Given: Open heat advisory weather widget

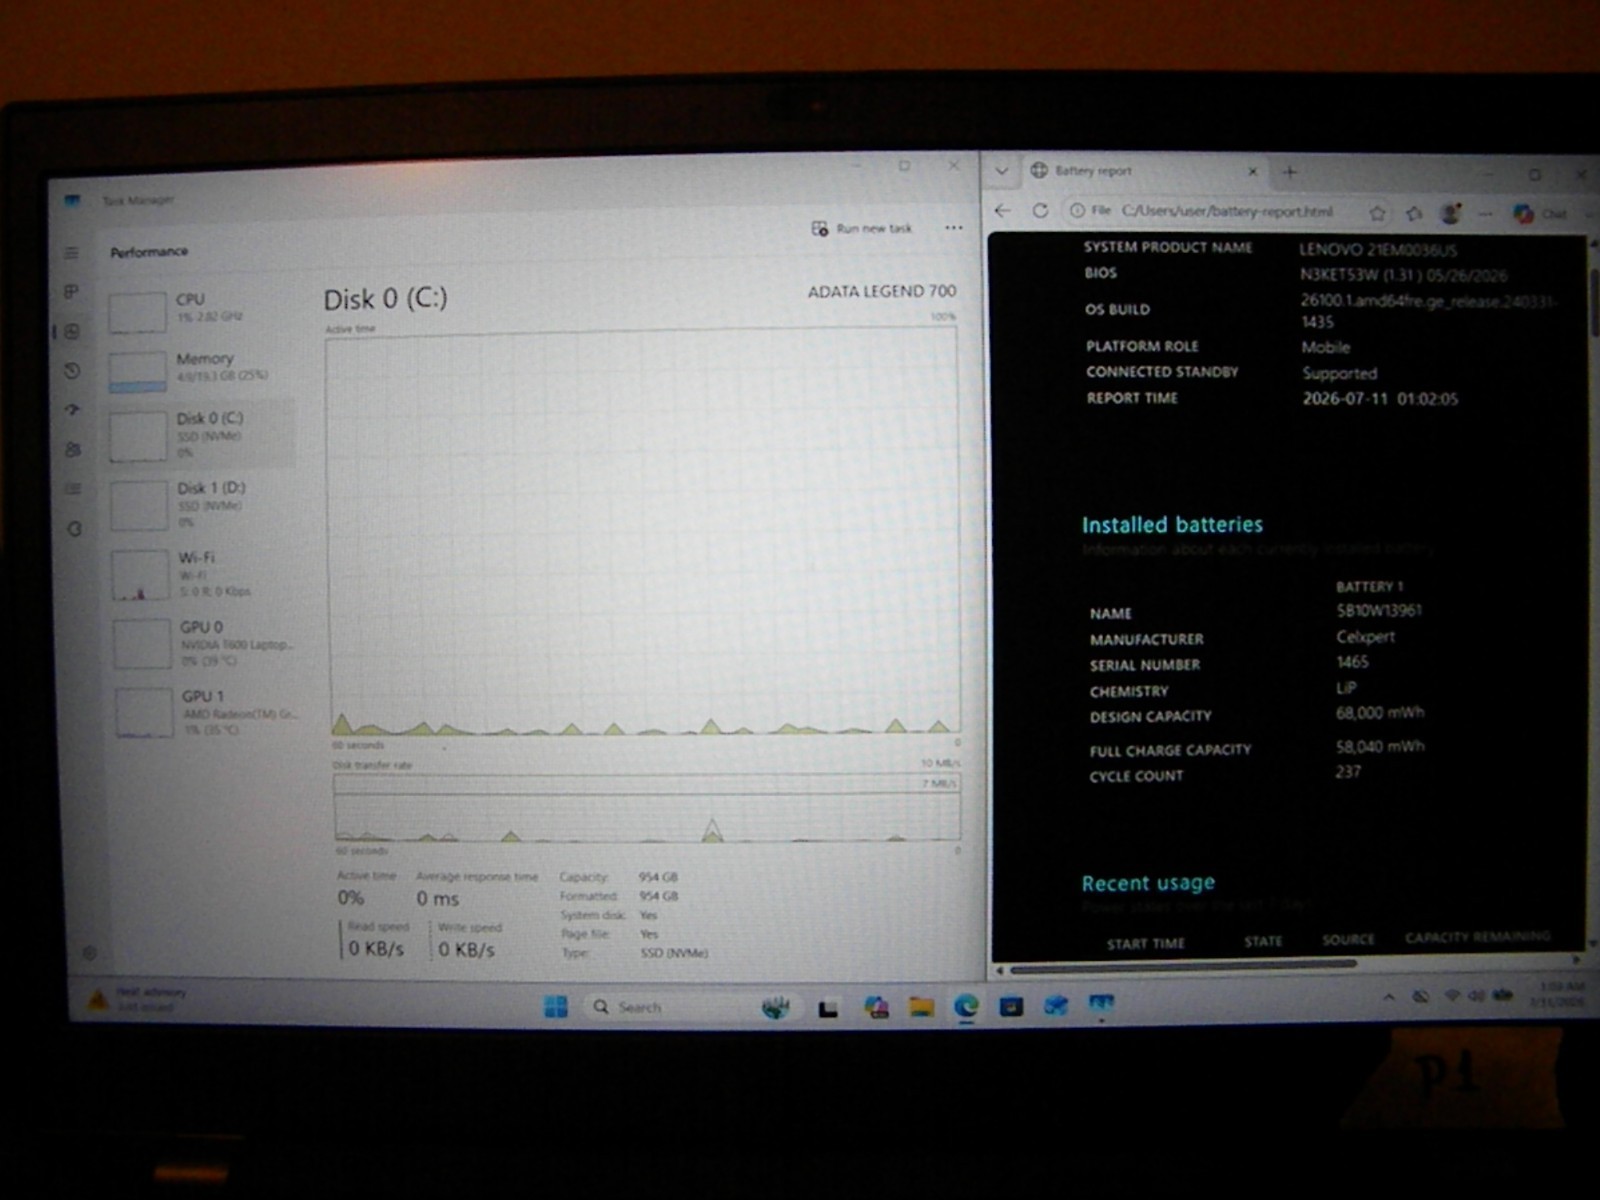Looking at the screenshot, I should coord(137,999).
